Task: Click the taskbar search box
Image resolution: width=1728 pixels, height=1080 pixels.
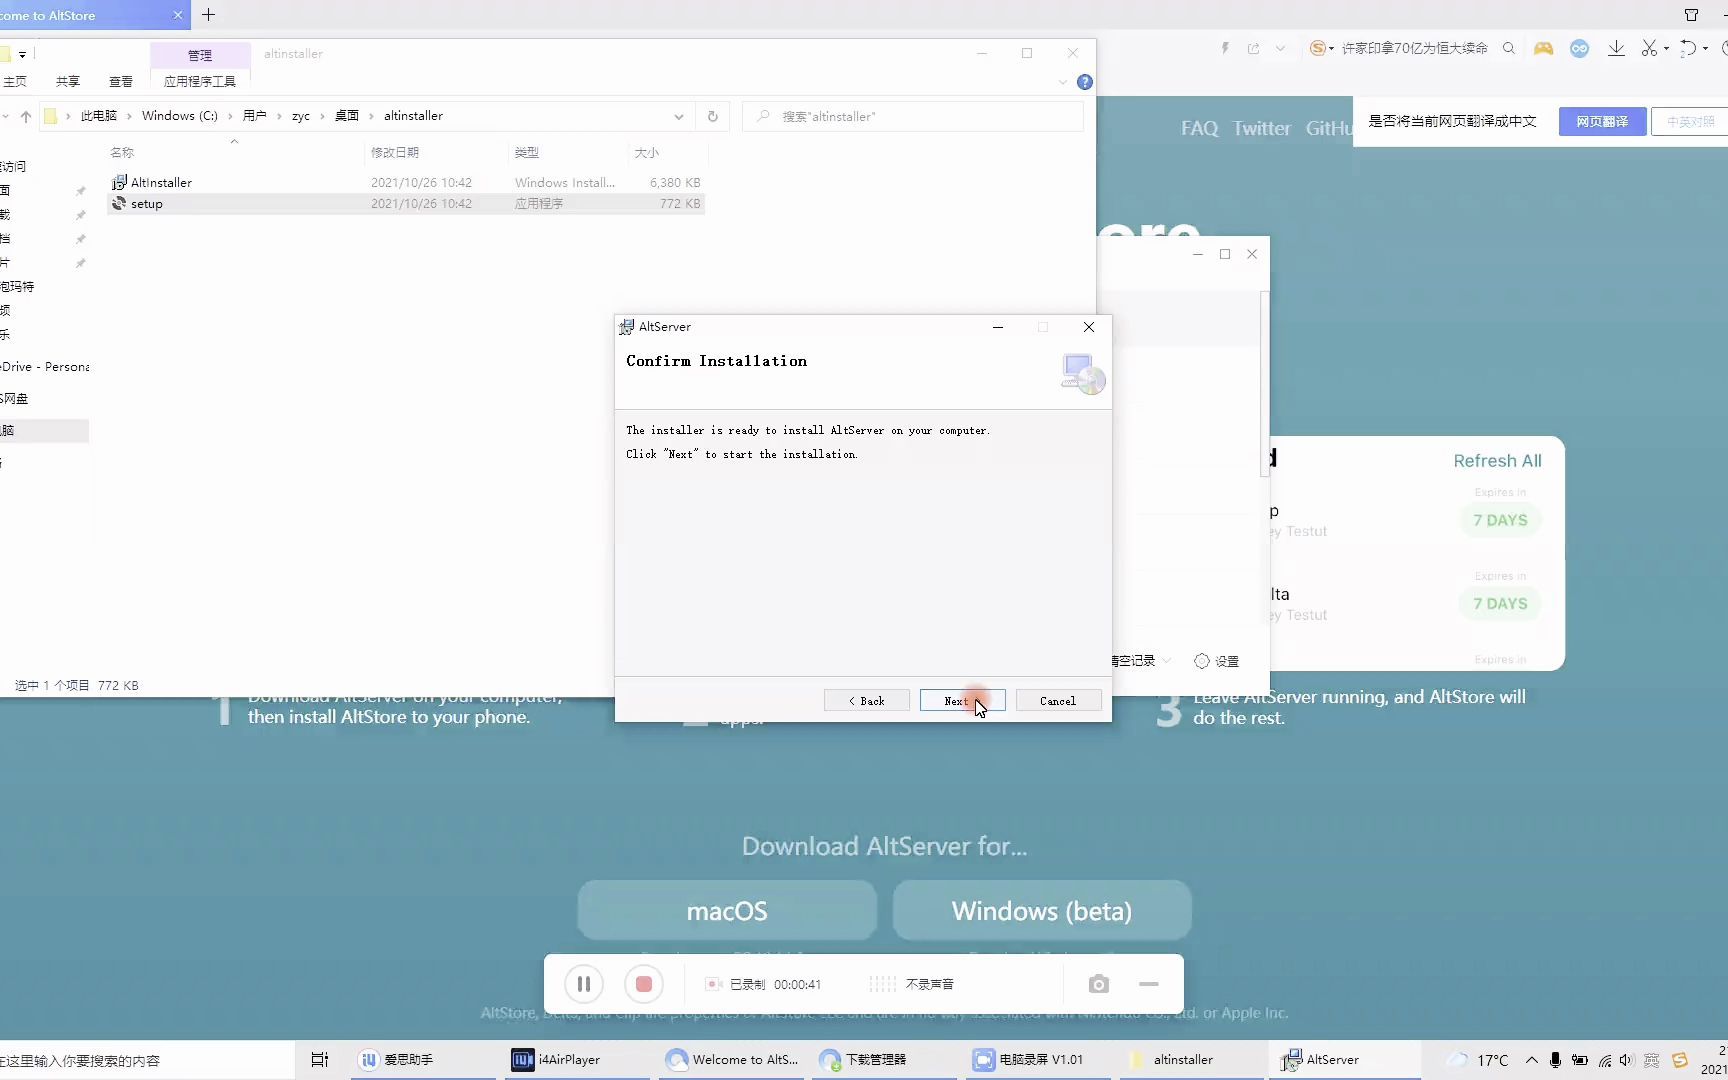Action: 146,1060
